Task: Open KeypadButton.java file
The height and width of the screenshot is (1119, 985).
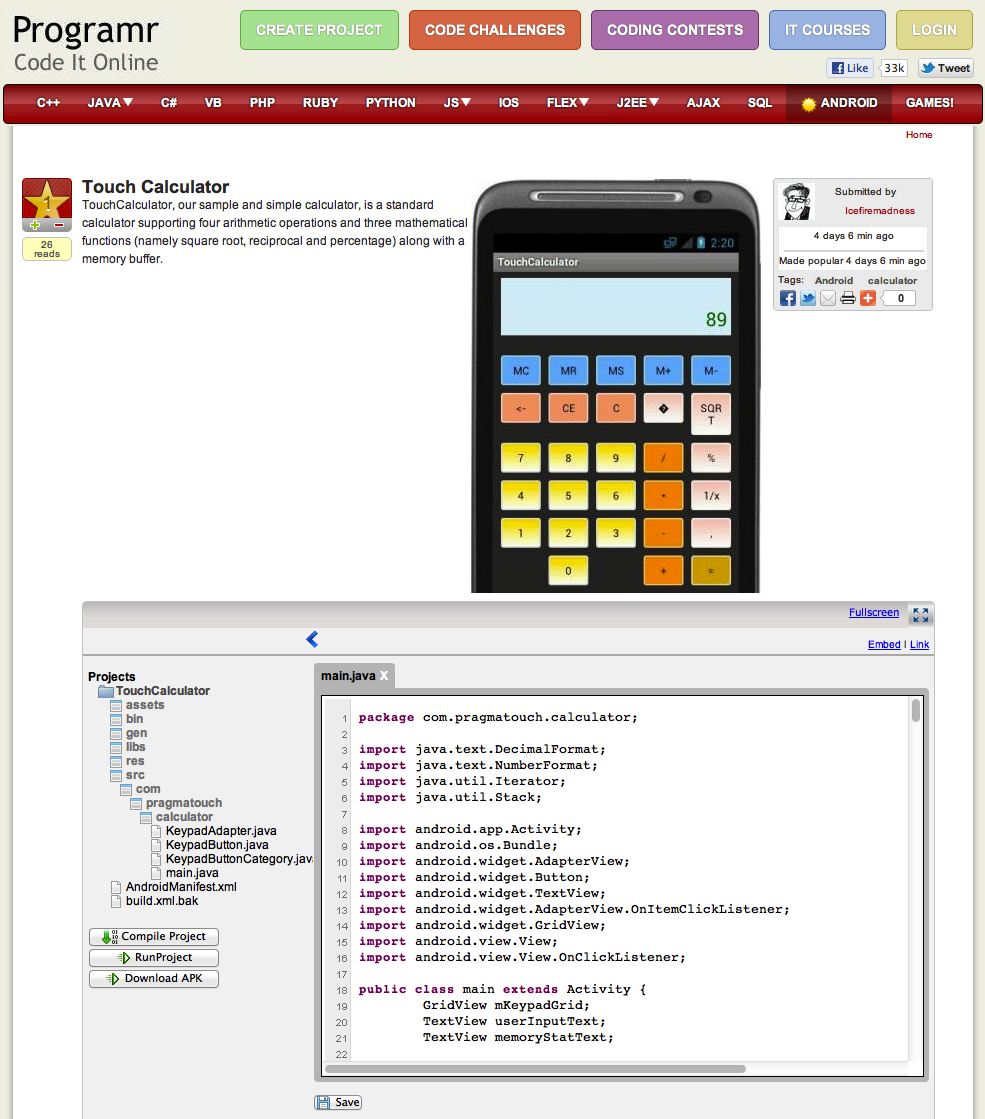Action: [210, 845]
